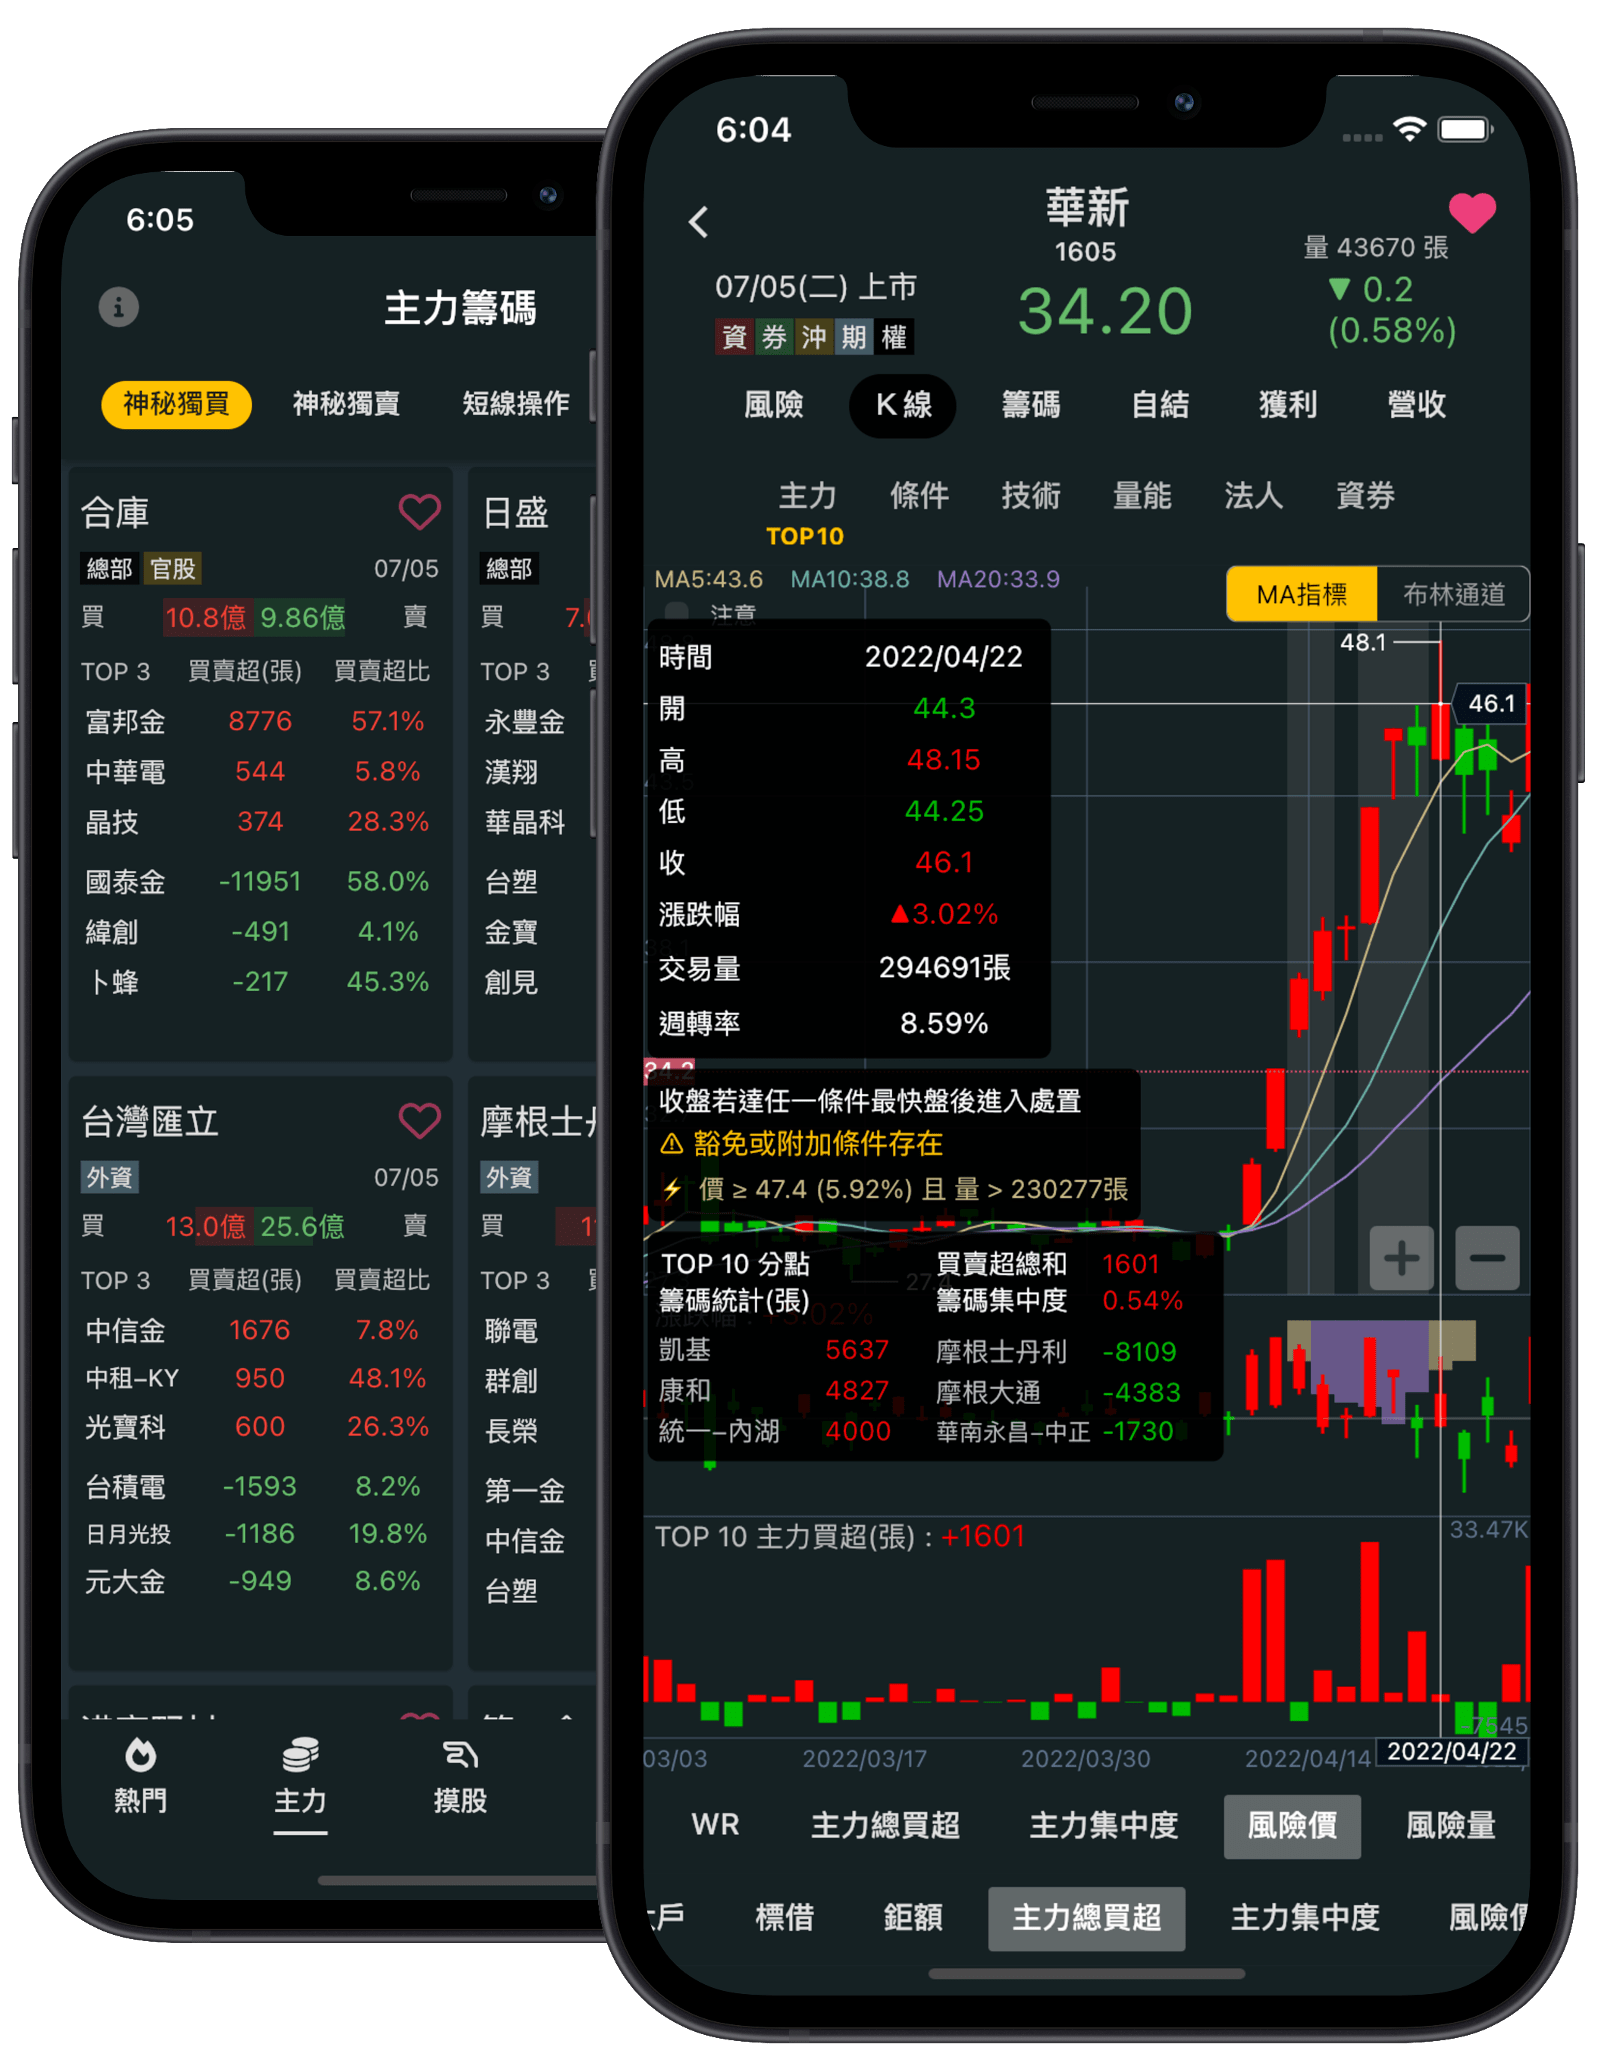Tap 官股 tag on 合庫 card
The height and width of the screenshot is (2070, 1600).
point(173,569)
